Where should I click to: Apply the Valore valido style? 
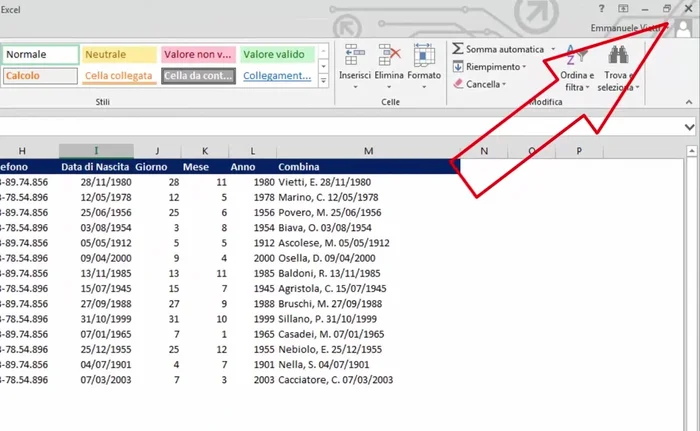click(x=277, y=54)
